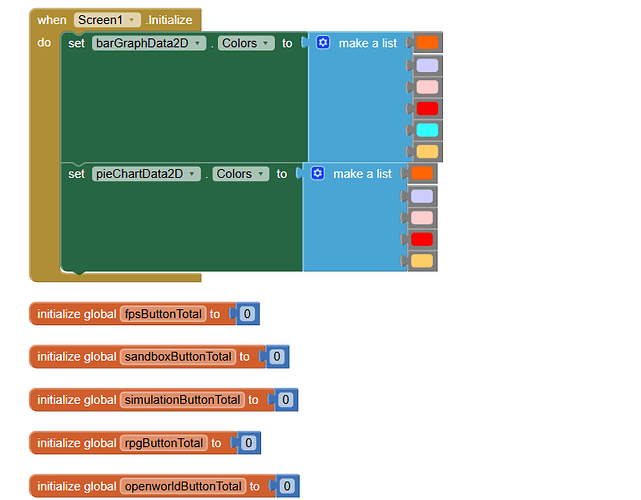Viewport: 641px width, 500px height.
Task: Select 'make a list' text in barGraphData2D block
Action: coord(368,43)
